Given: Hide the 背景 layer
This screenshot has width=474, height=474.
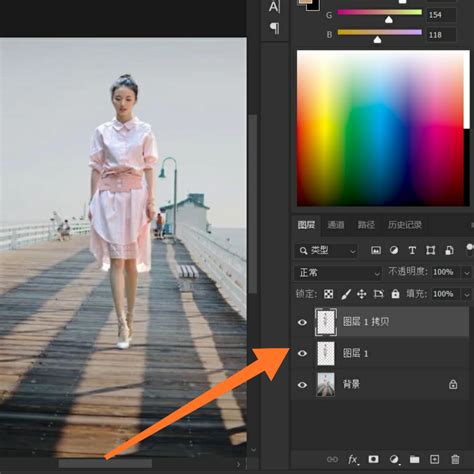Looking at the screenshot, I should [x=302, y=385].
